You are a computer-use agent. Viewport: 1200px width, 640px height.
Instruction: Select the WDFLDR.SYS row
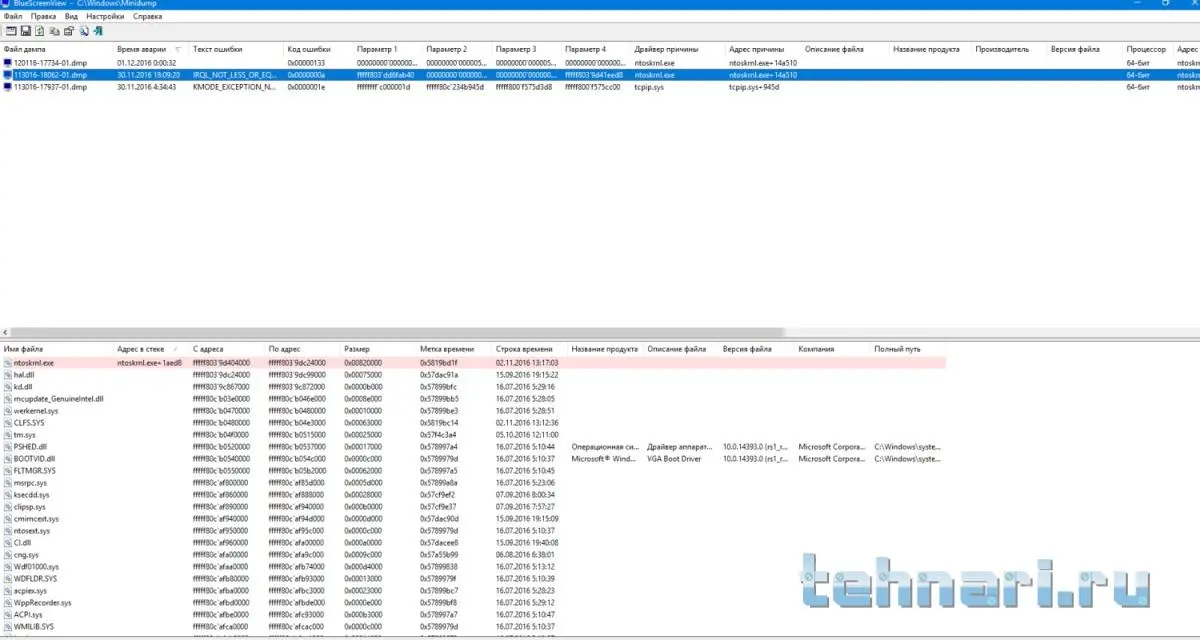pos(473,579)
